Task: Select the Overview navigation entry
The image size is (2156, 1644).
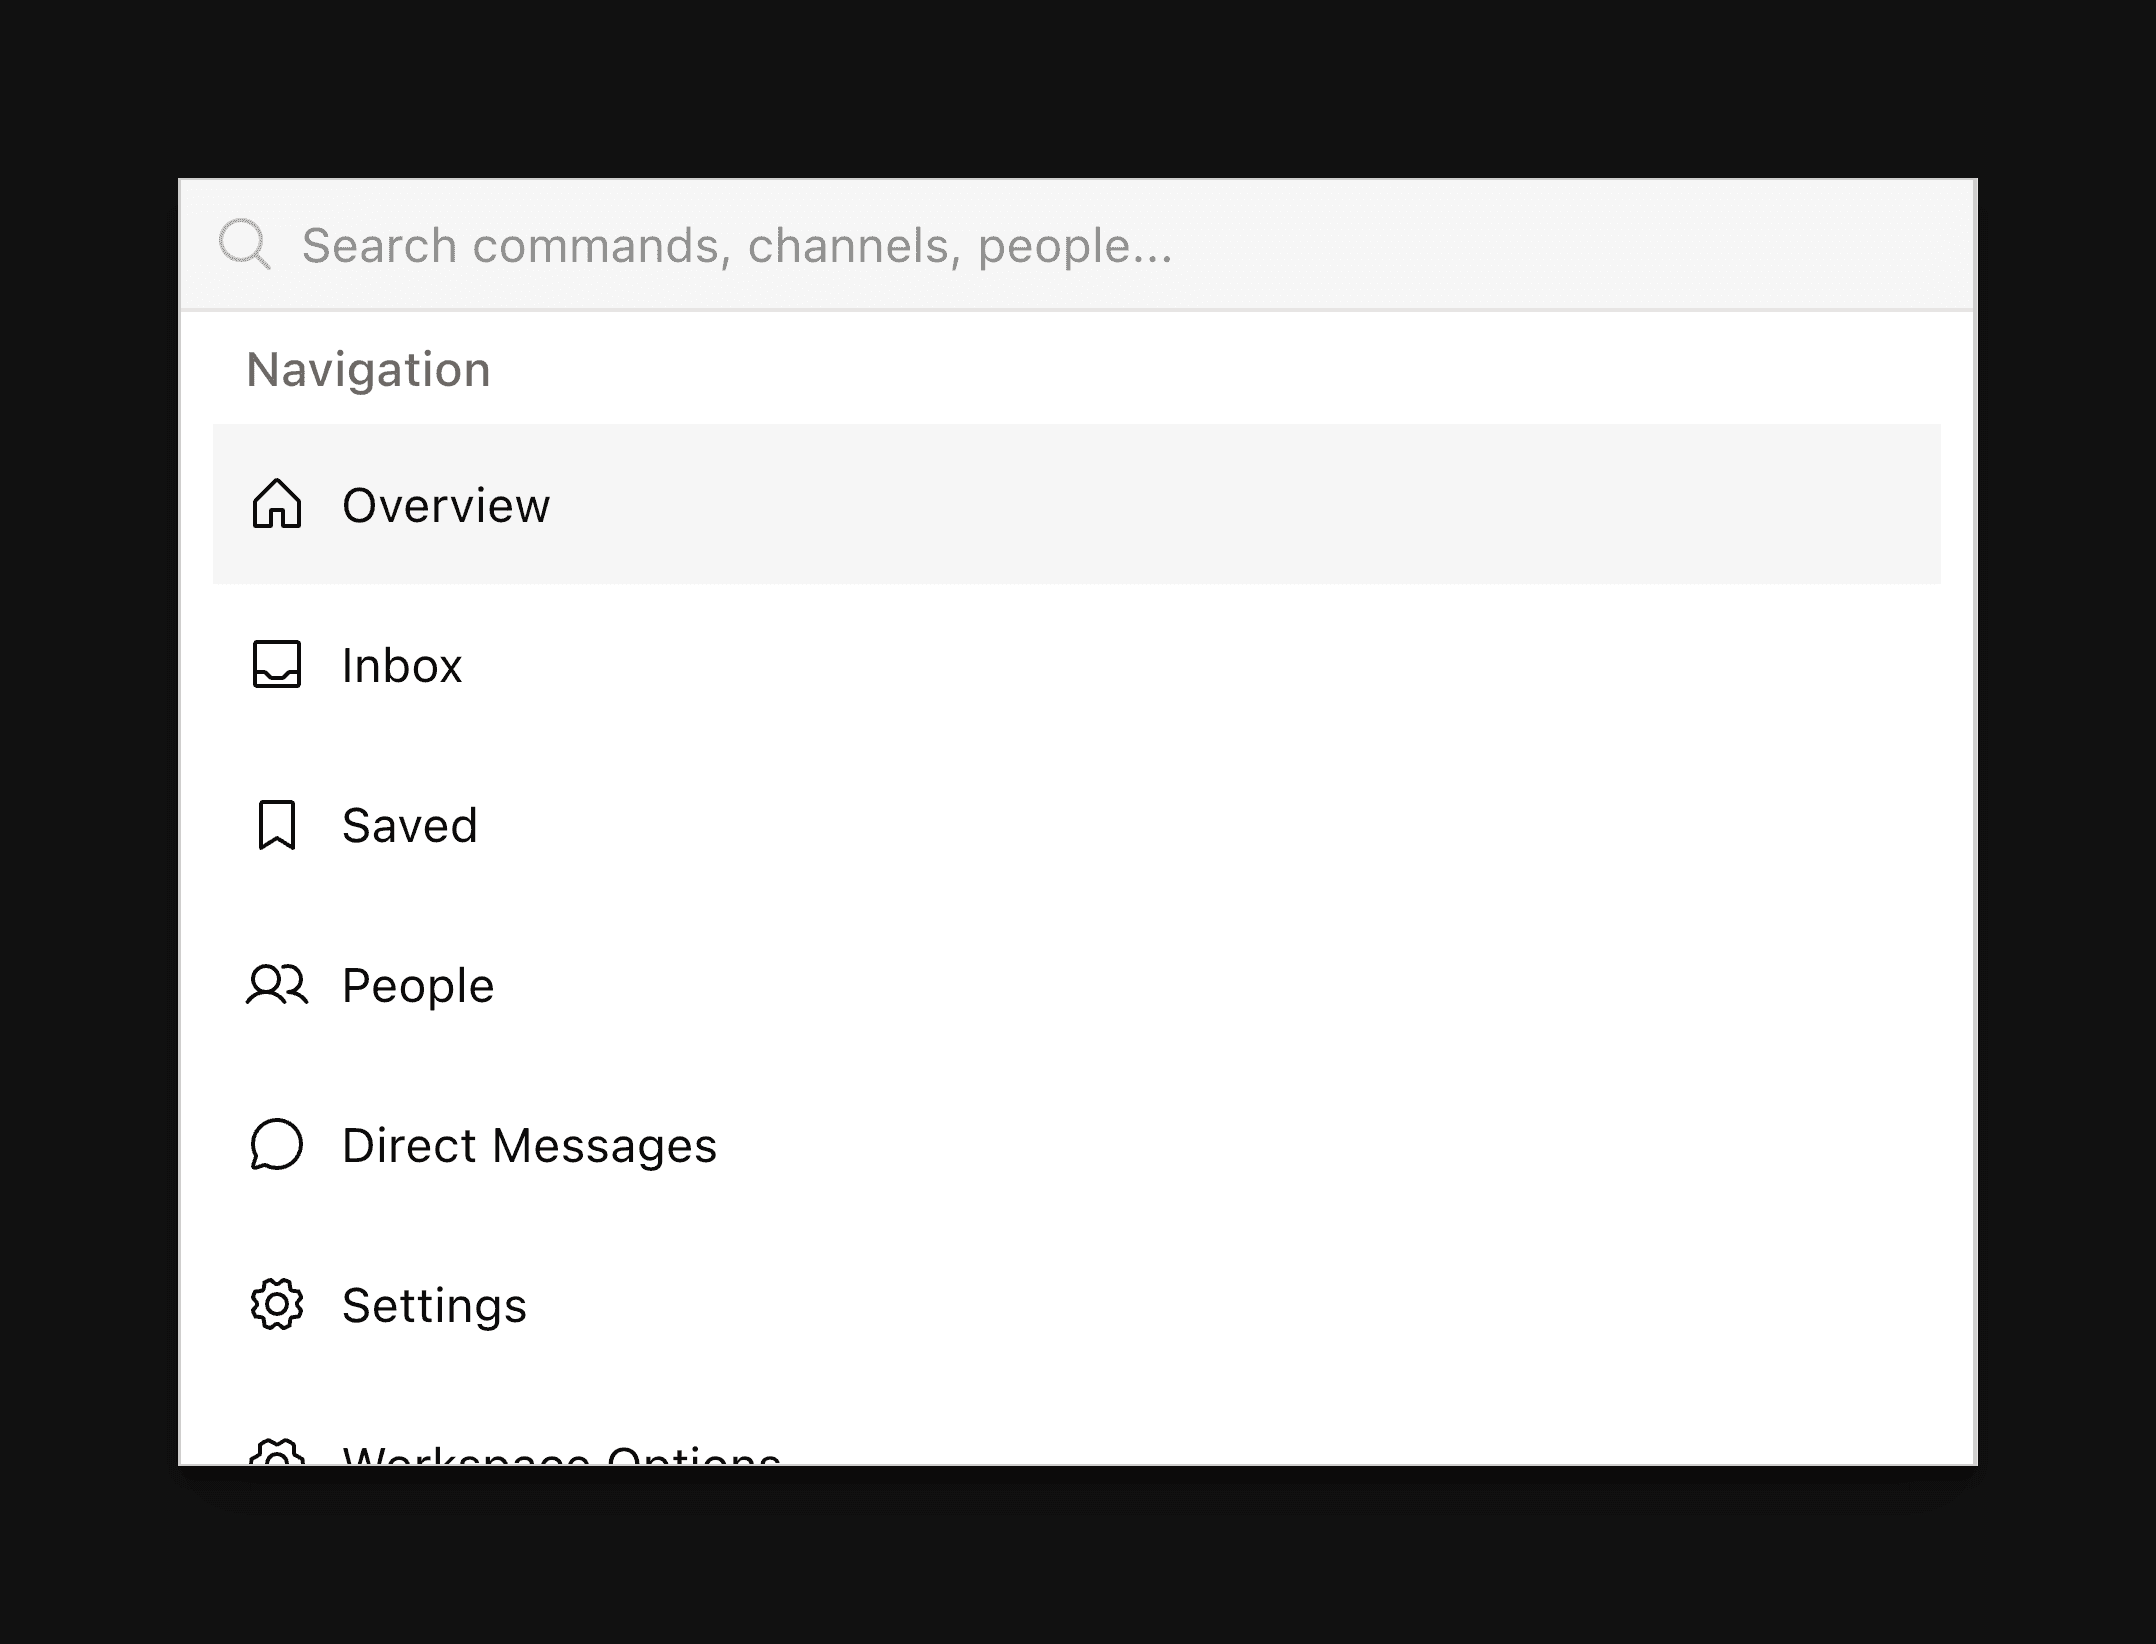Action: [x=445, y=507]
